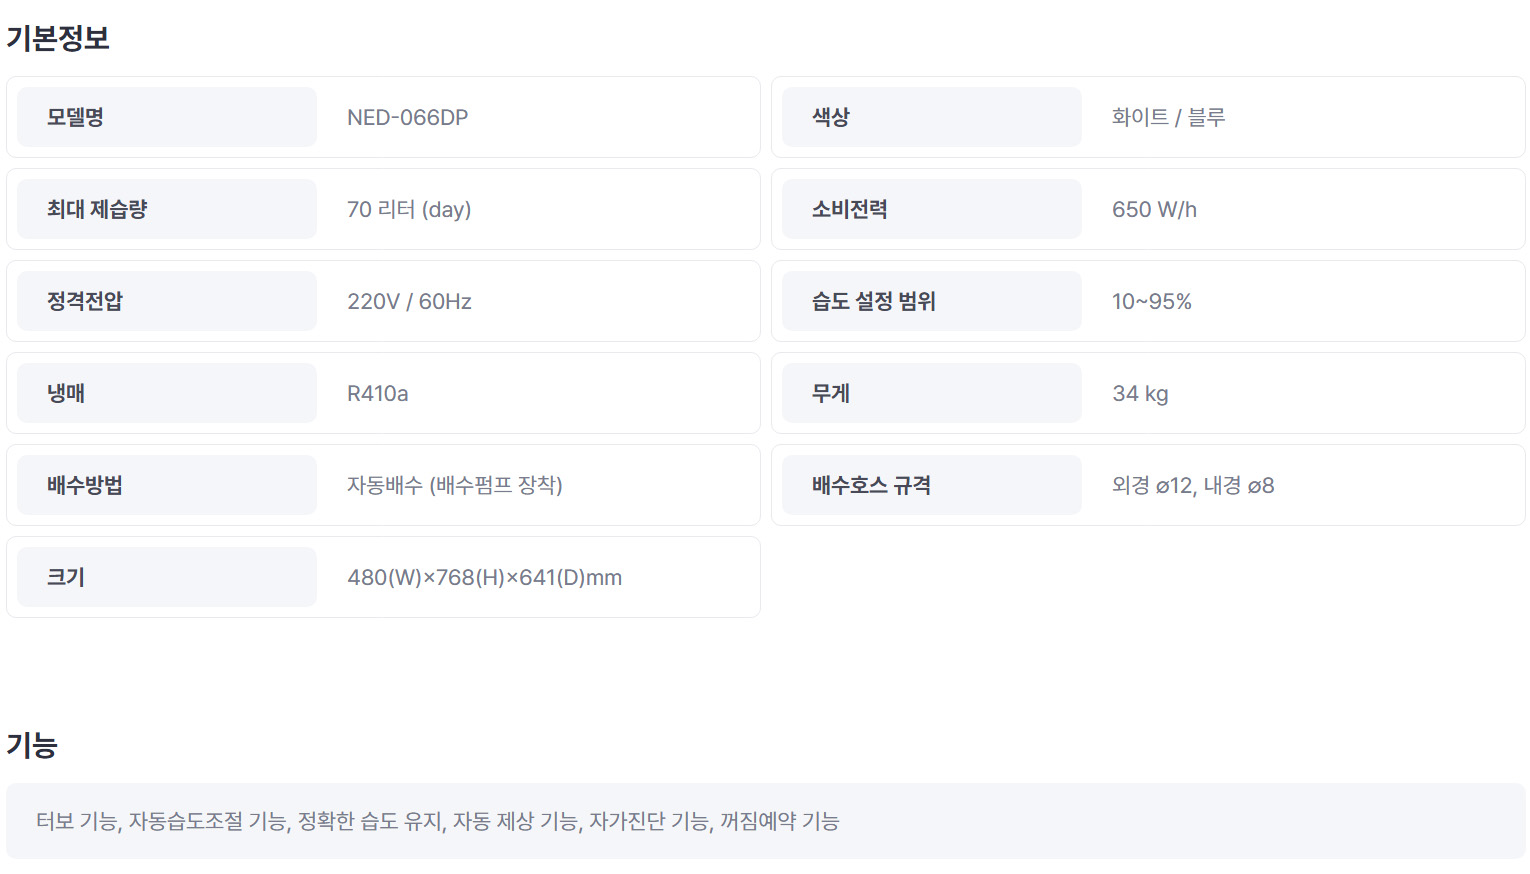Click the R410a refrigerant value
Viewport: 1530px width, 874px height.
tap(377, 394)
